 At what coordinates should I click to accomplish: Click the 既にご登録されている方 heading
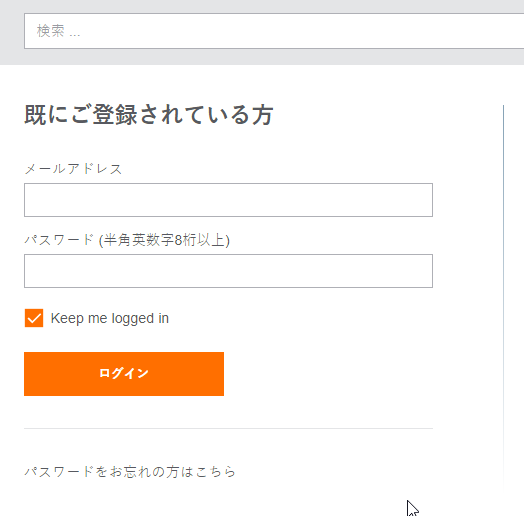click(x=149, y=115)
